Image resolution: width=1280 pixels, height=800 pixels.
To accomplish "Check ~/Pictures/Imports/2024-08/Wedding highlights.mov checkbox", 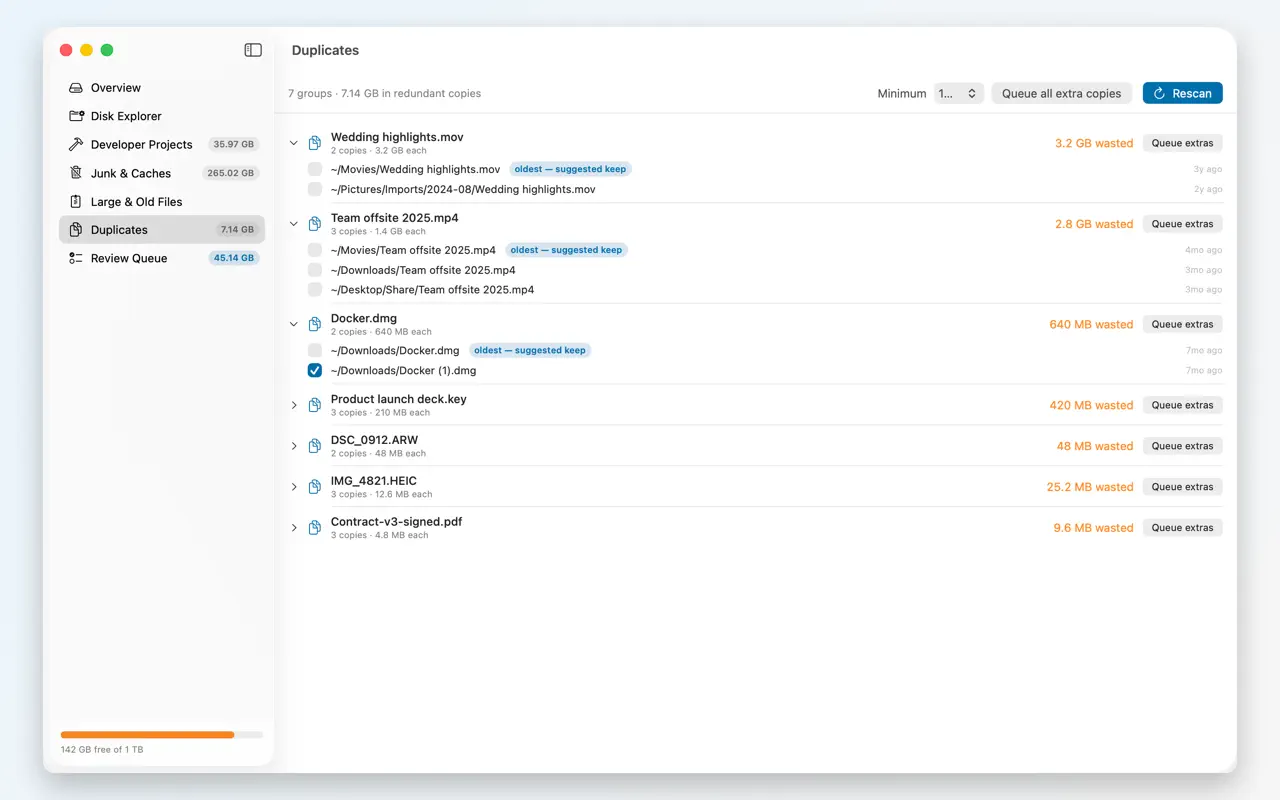I will click(315, 189).
